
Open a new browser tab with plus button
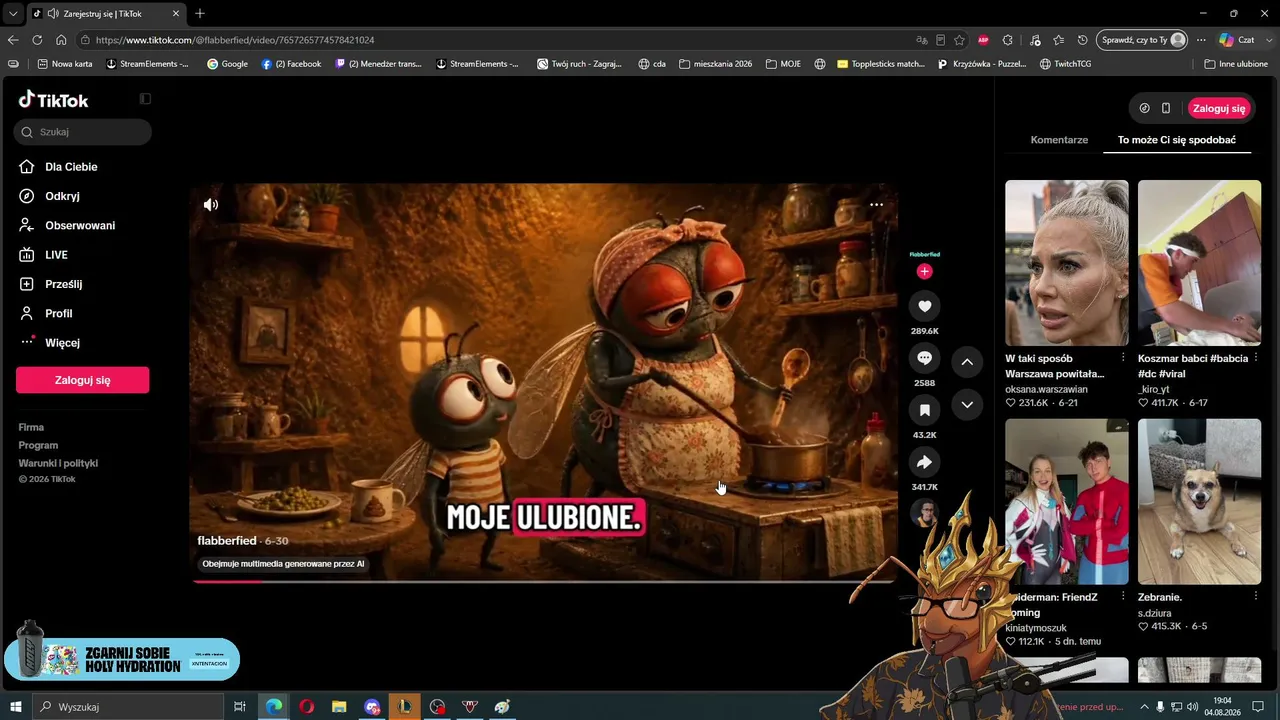coord(200,14)
